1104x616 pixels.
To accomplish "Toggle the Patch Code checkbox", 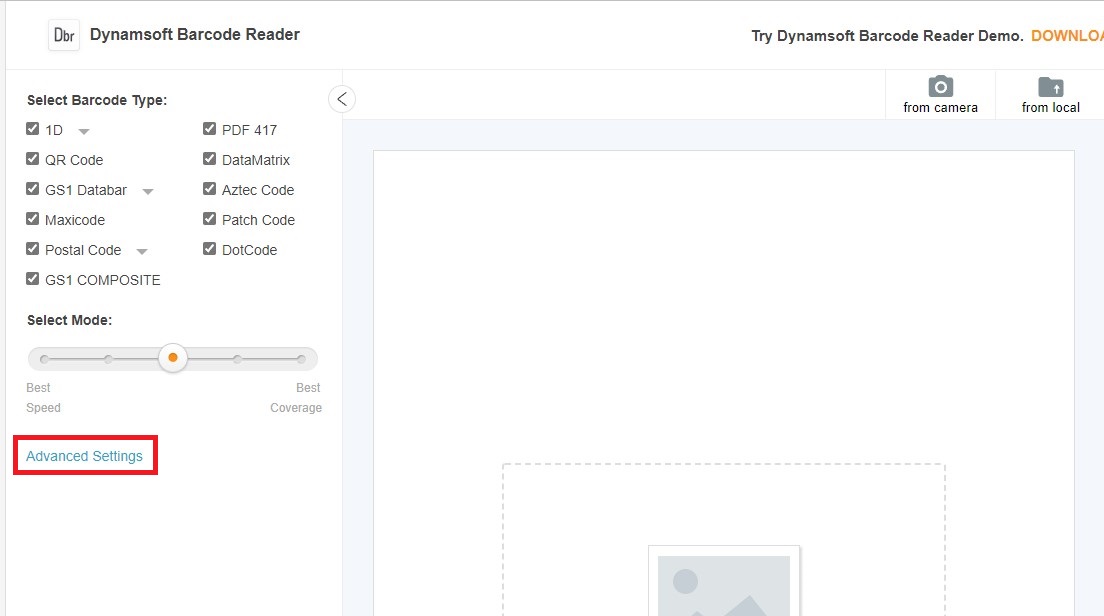I will [210, 219].
